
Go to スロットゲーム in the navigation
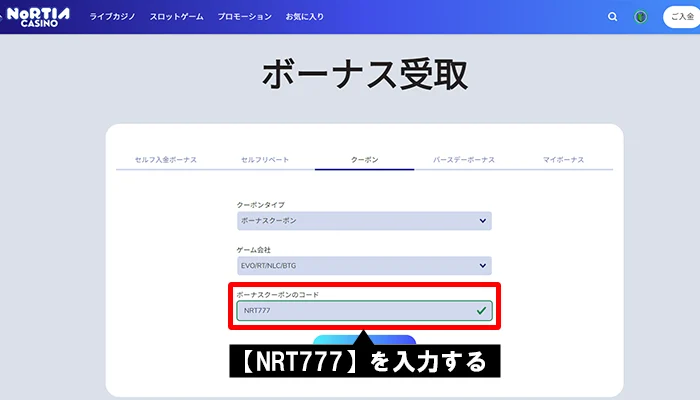click(177, 17)
